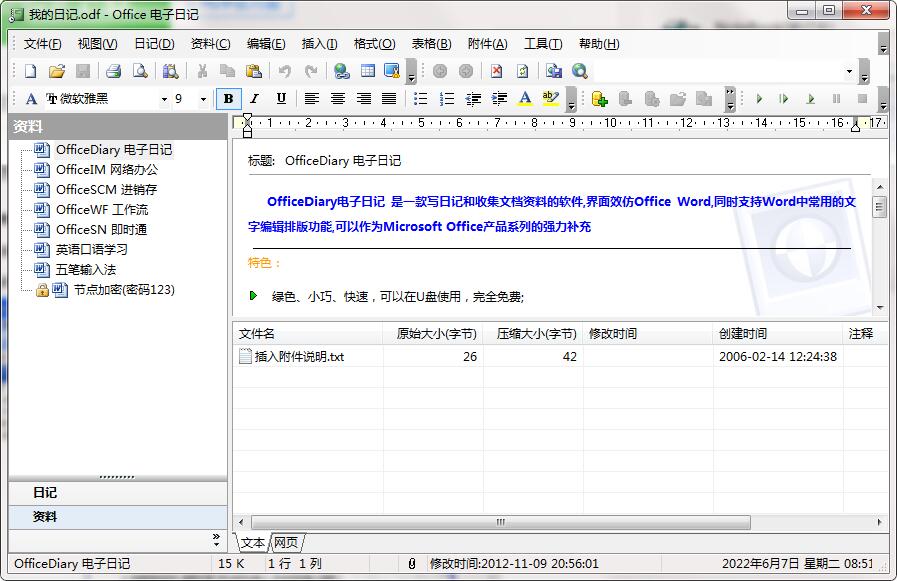
Task: Click the font color swatch
Action: point(524,99)
